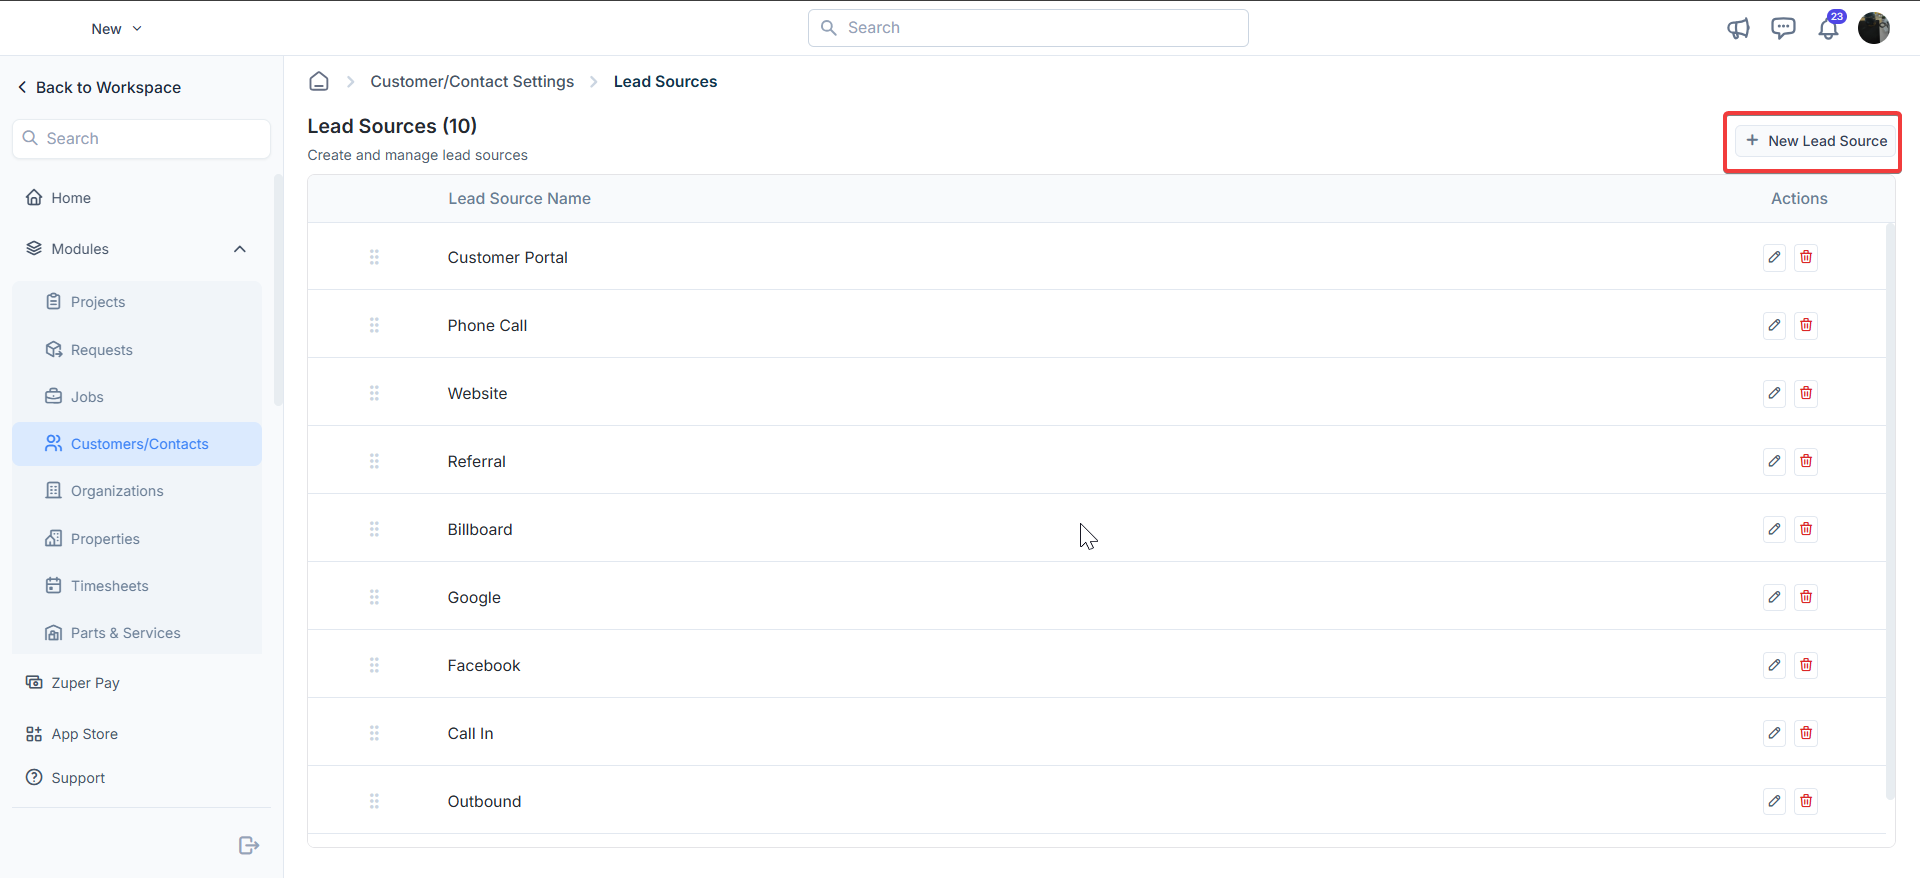Open notifications bell with 23 badge
The height and width of the screenshot is (878, 1920).
coord(1829,27)
